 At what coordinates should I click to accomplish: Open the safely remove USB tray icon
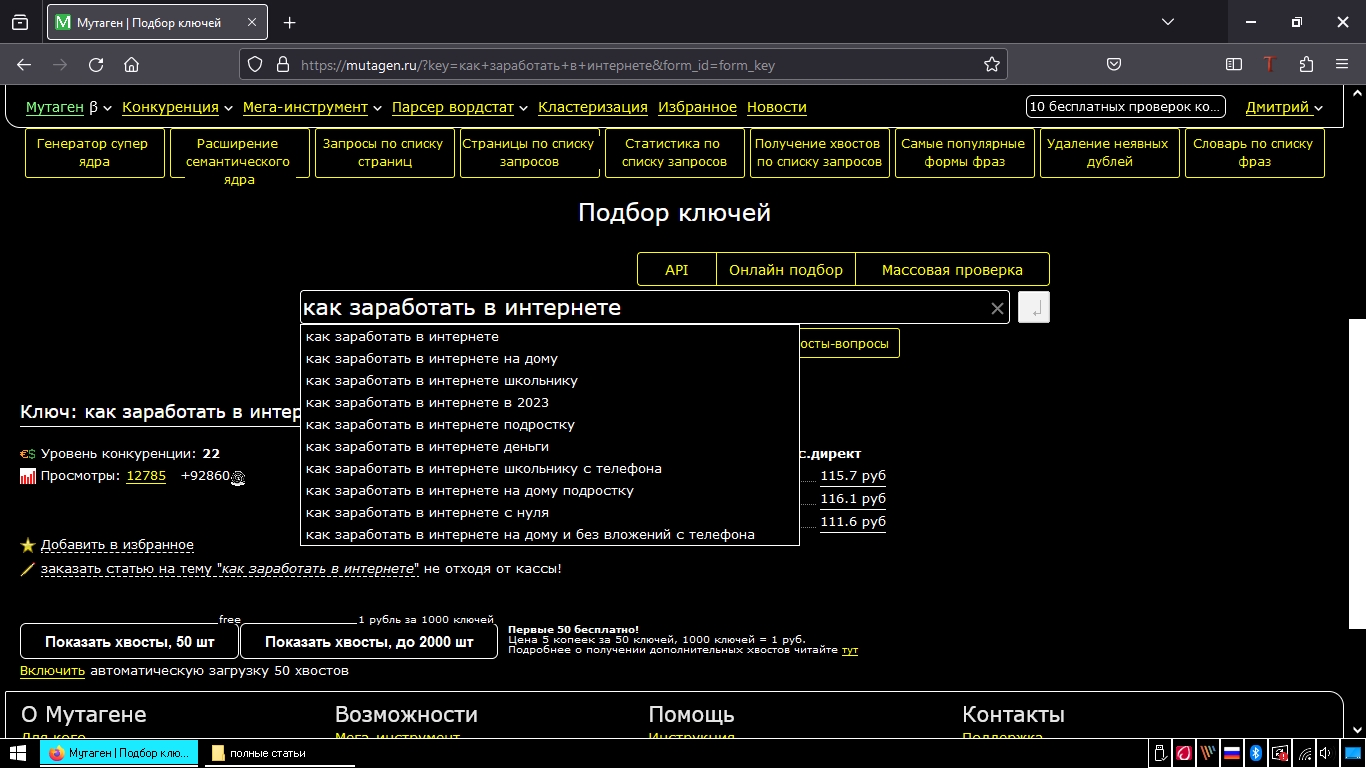click(1160, 753)
